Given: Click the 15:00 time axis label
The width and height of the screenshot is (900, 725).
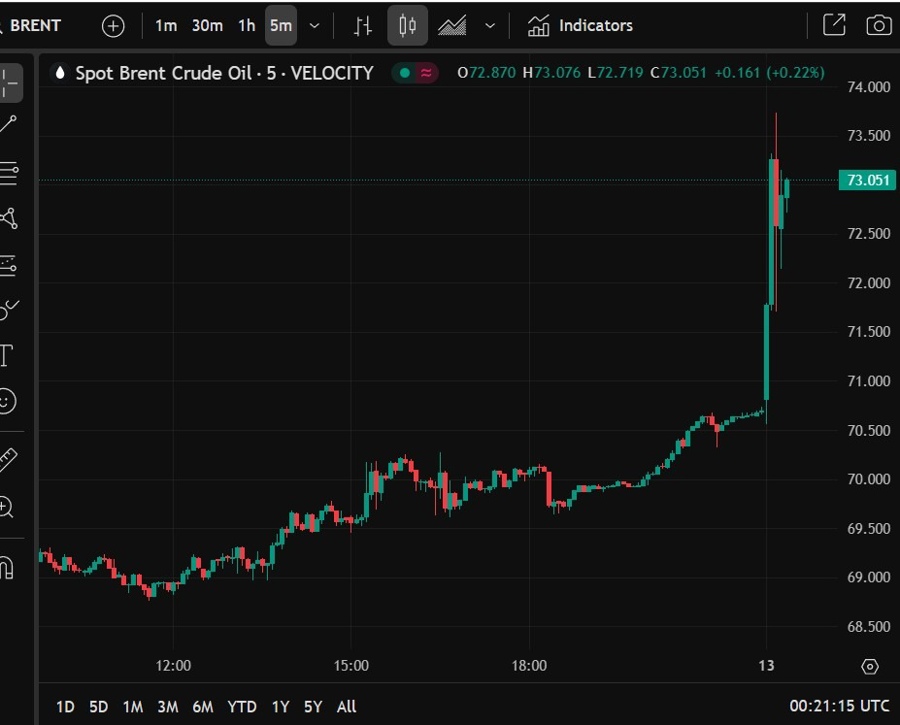Looking at the screenshot, I should 351,666.
